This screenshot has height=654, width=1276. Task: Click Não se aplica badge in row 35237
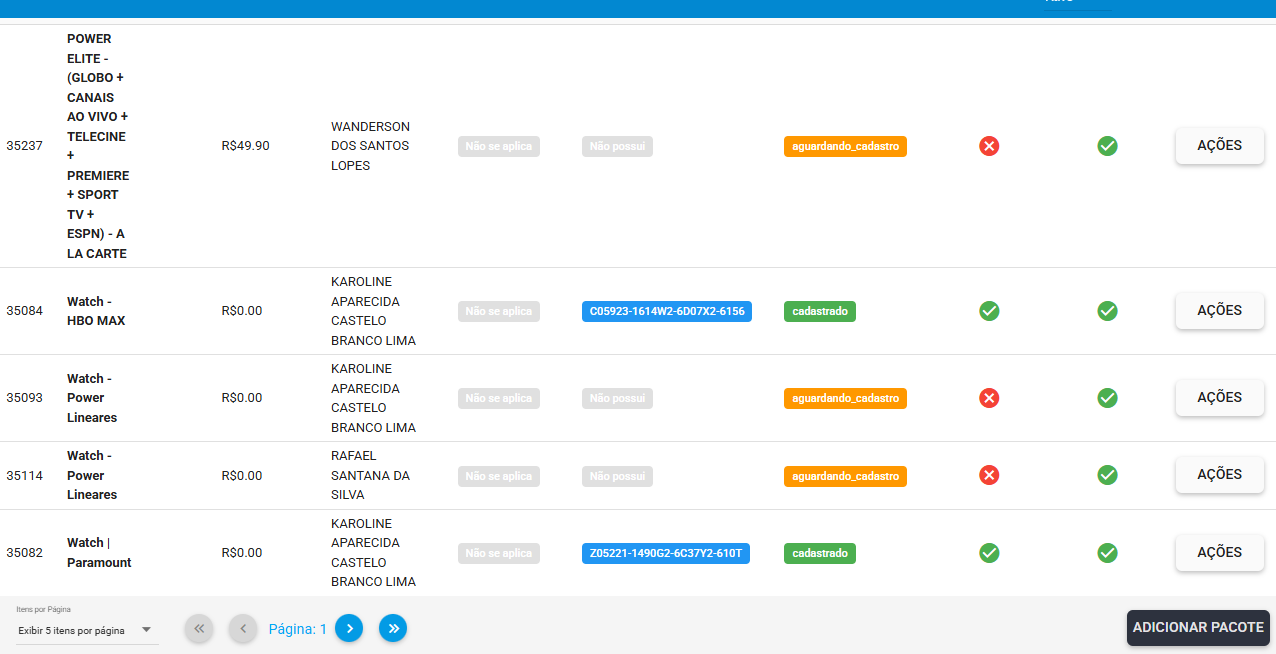(499, 146)
